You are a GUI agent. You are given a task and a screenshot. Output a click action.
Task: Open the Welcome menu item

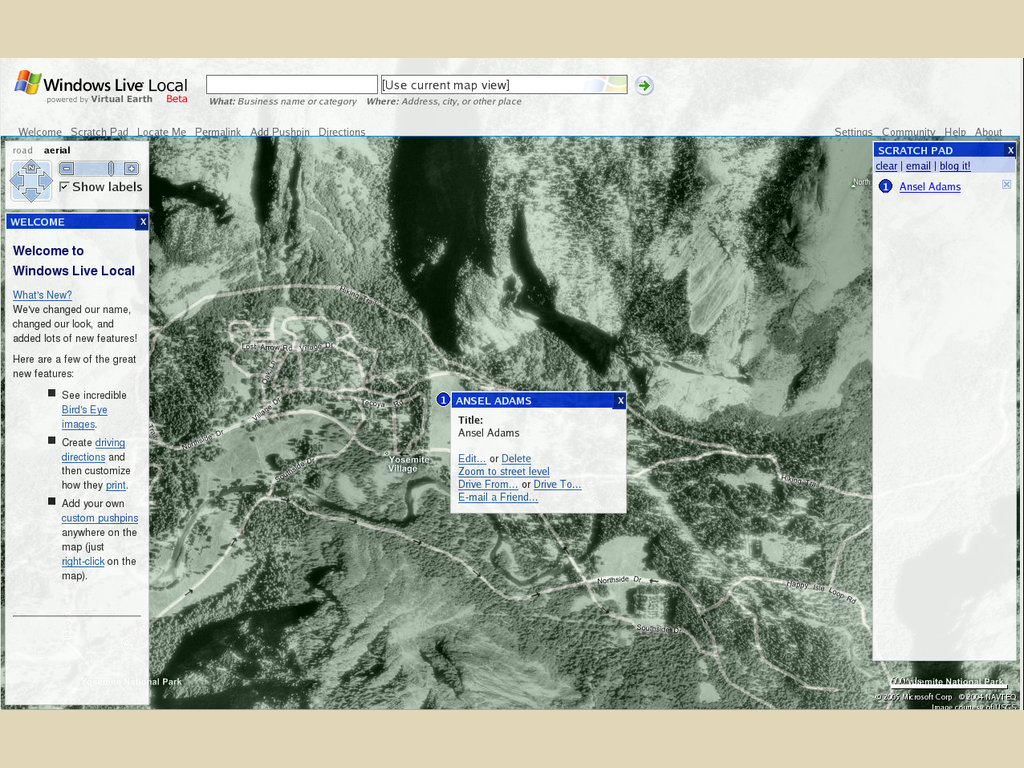(x=40, y=132)
